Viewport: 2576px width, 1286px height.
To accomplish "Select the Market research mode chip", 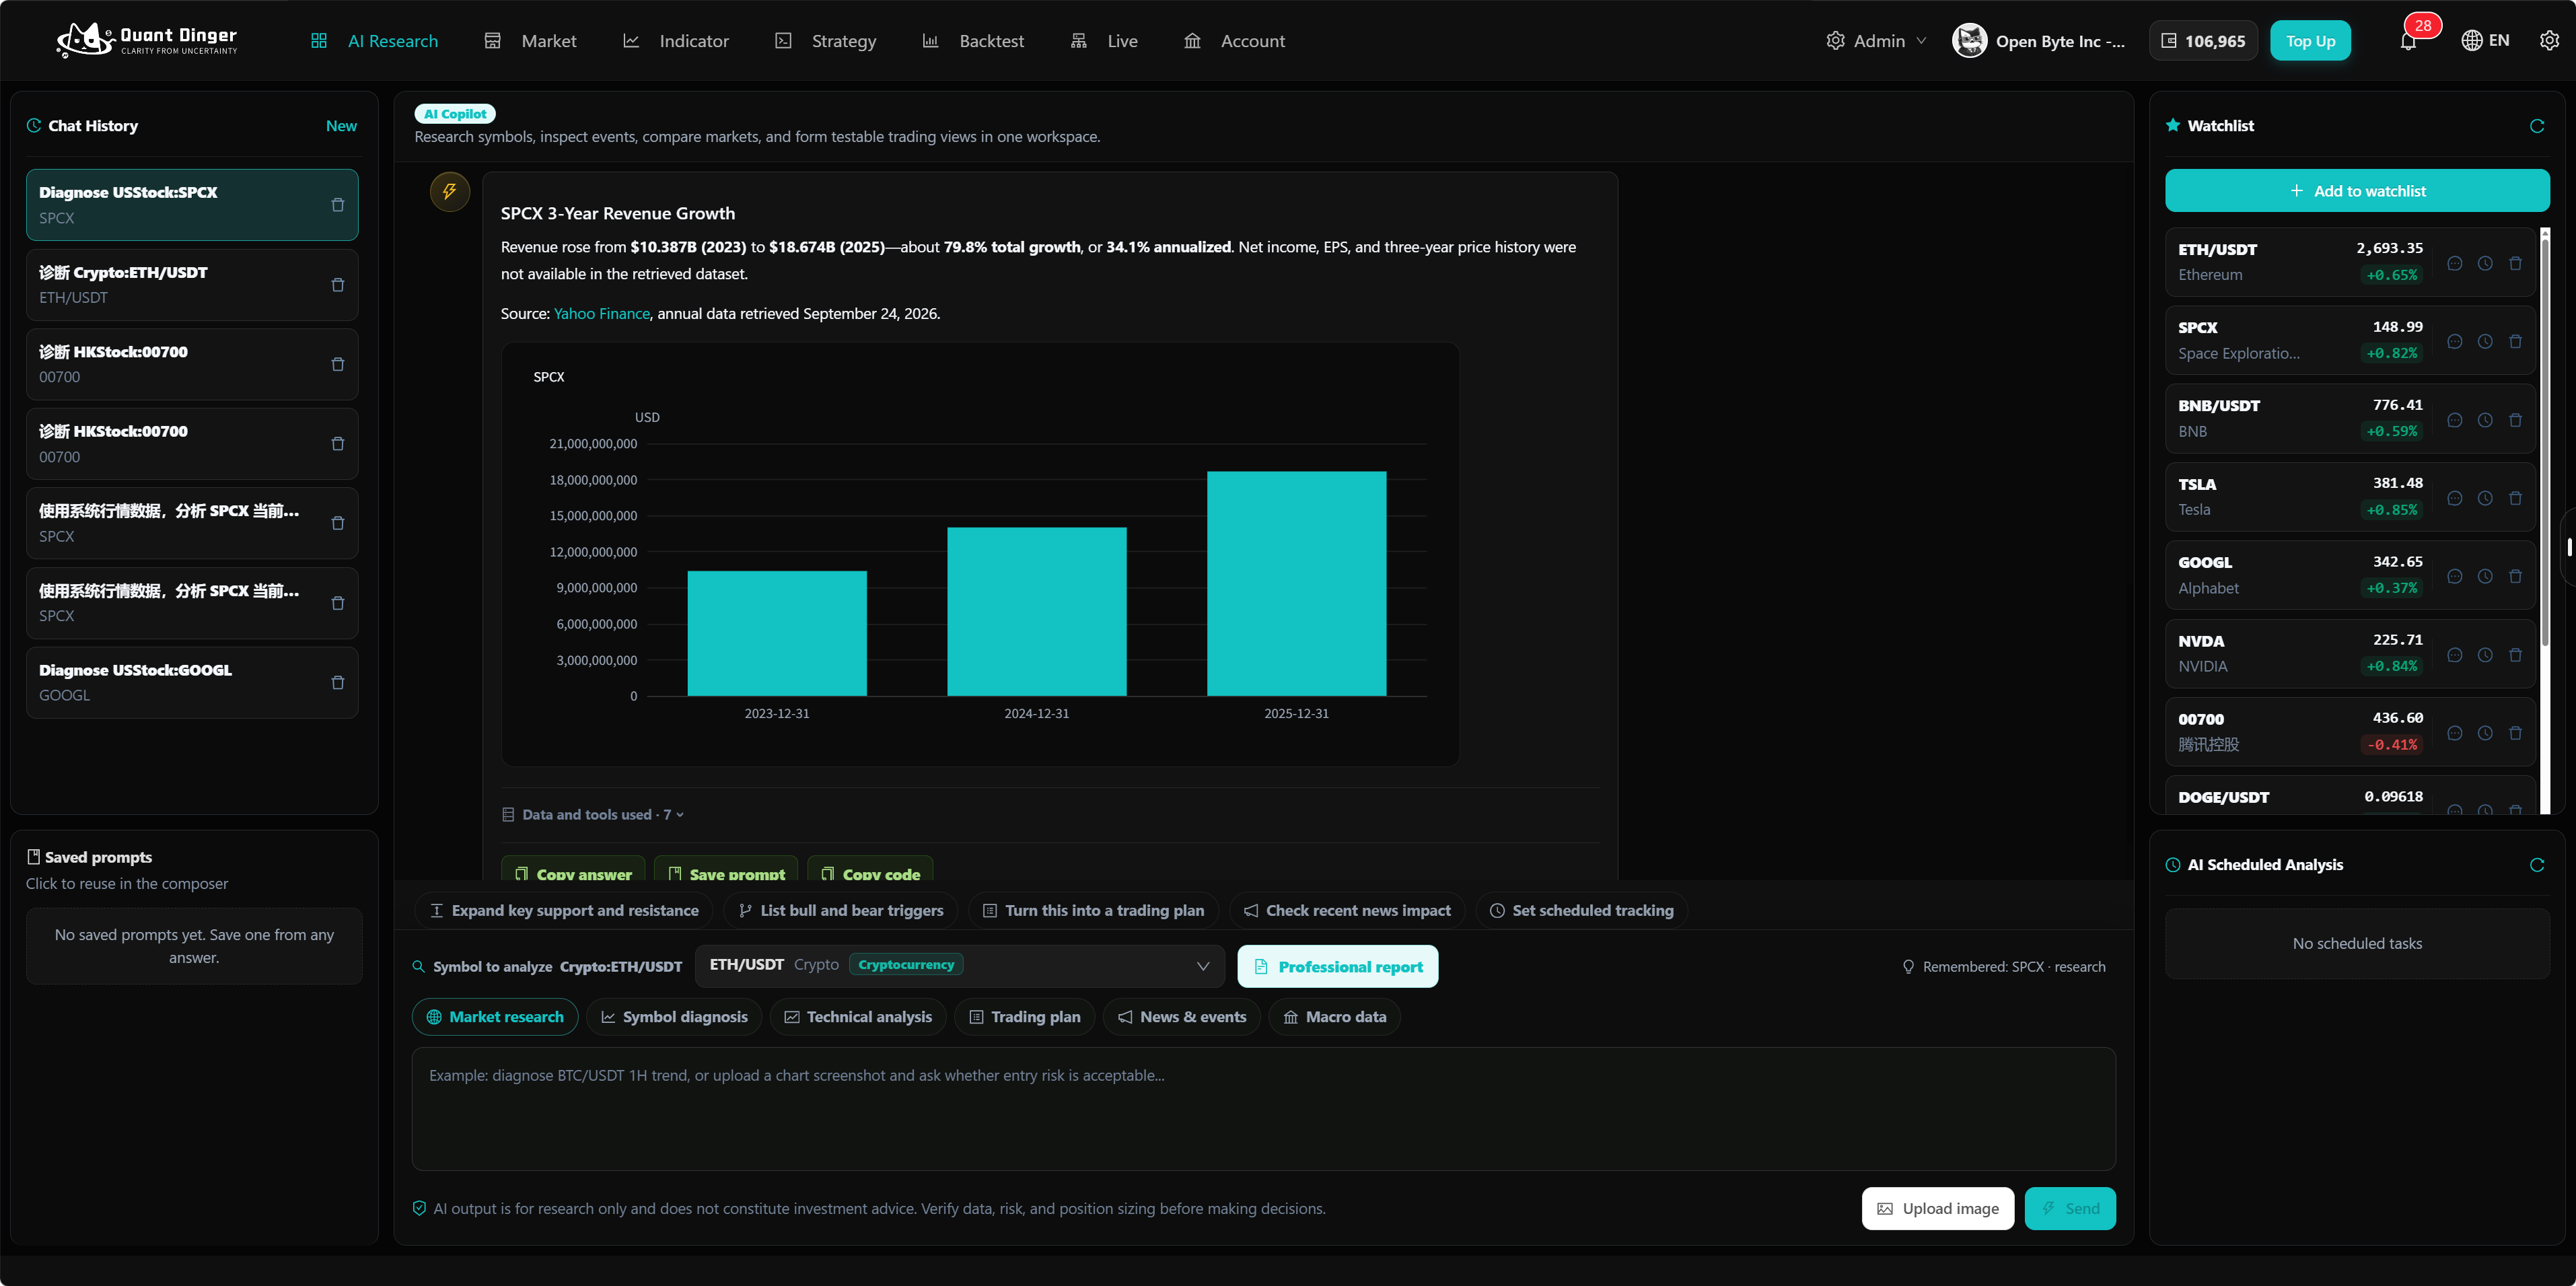I will tap(495, 1017).
